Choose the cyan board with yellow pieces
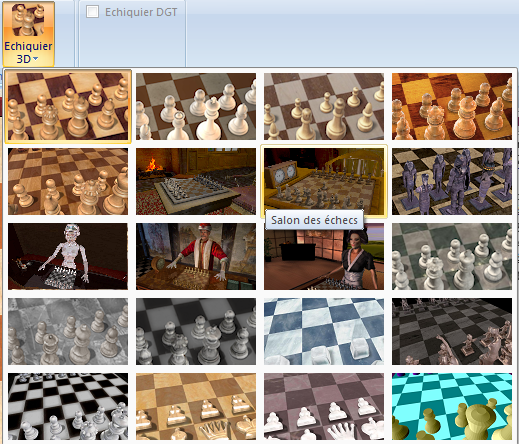This screenshot has height=444, width=519. (452, 406)
